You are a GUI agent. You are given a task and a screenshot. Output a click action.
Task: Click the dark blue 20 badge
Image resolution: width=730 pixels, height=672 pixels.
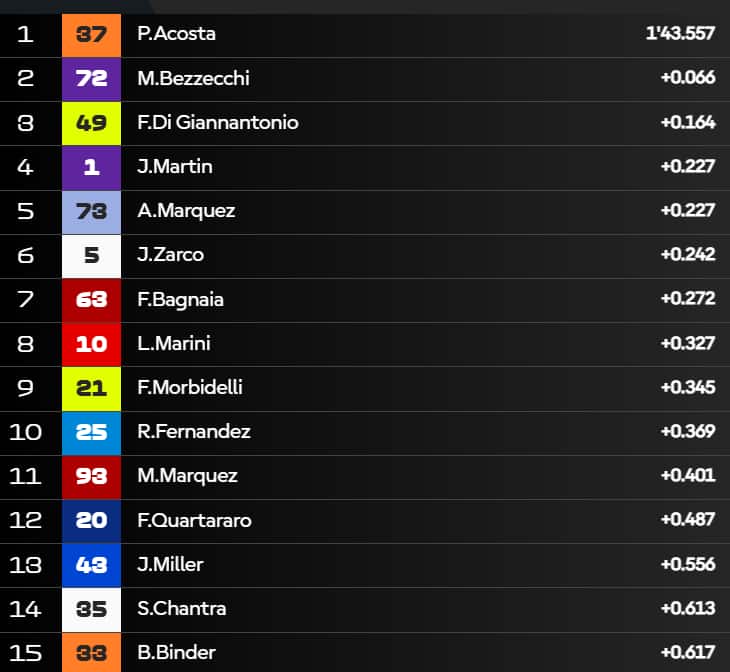pyautogui.click(x=91, y=520)
